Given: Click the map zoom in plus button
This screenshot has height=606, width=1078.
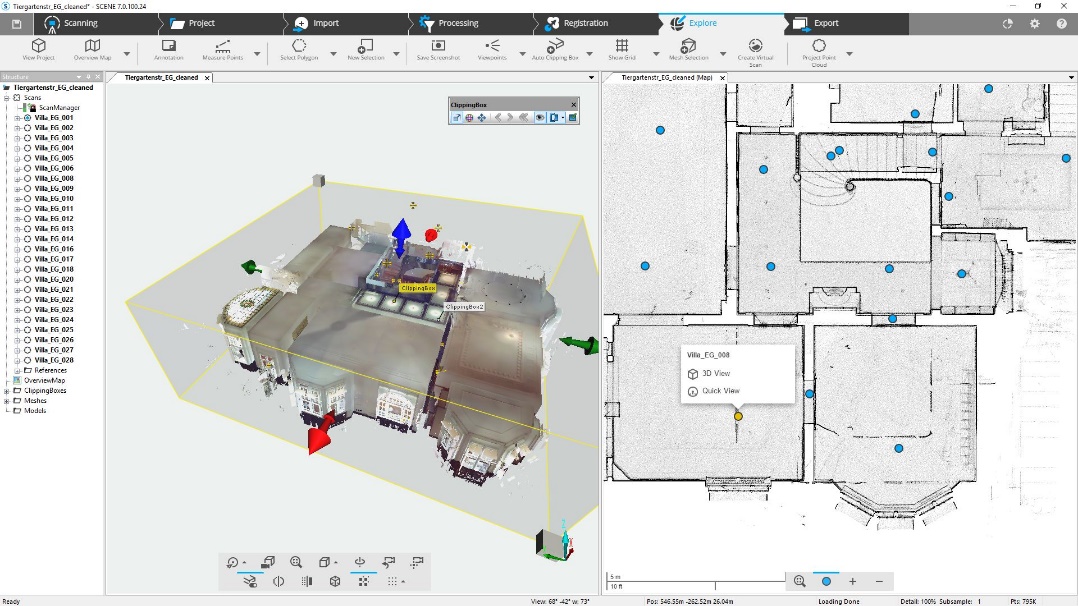Looking at the screenshot, I should [x=852, y=581].
